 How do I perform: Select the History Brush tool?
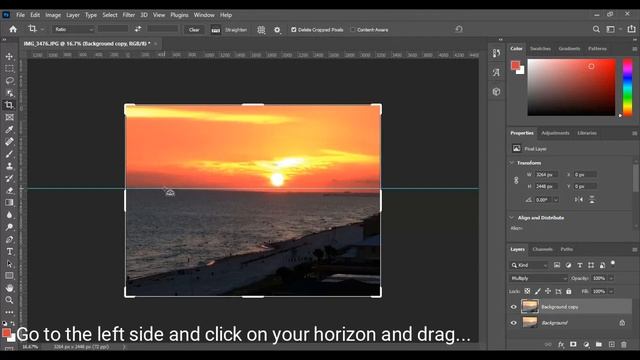9,178
